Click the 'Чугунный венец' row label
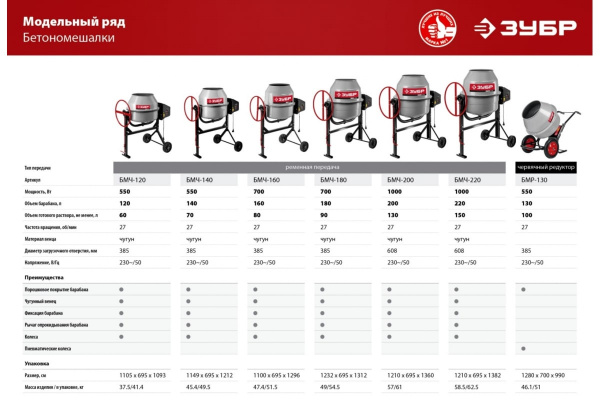The height and width of the screenshot is (400, 600). point(40,302)
